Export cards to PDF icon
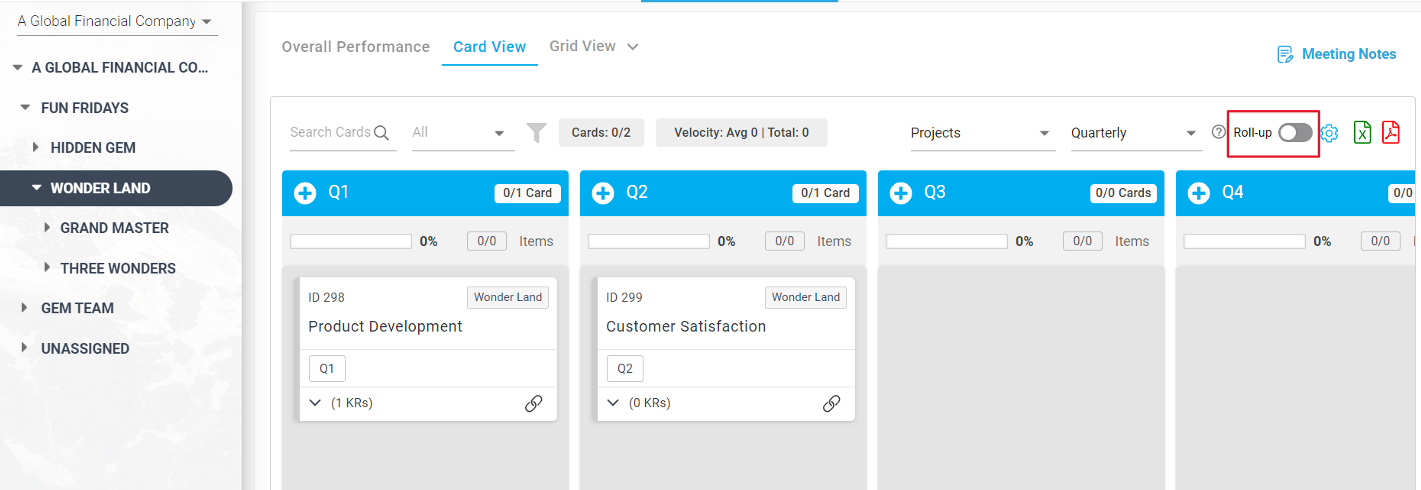Viewport: 1421px width, 490px height. [1390, 133]
